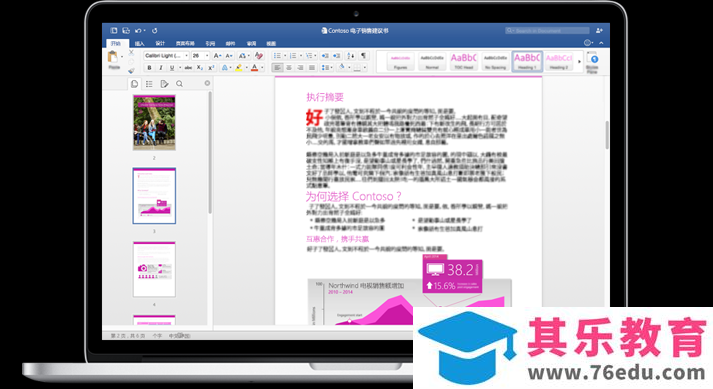
Task: Open the search tab in the sidebar
Action: pyautogui.click(x=179, y=84)
